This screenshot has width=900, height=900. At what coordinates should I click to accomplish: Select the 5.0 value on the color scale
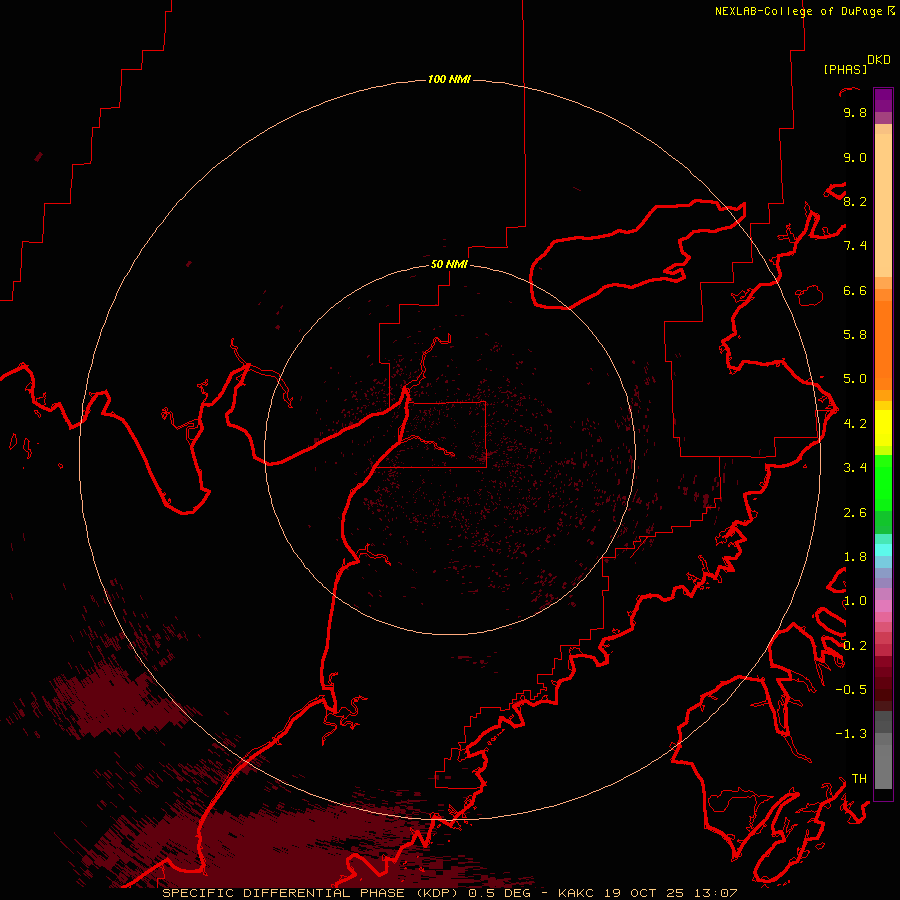tap(855, 379)
